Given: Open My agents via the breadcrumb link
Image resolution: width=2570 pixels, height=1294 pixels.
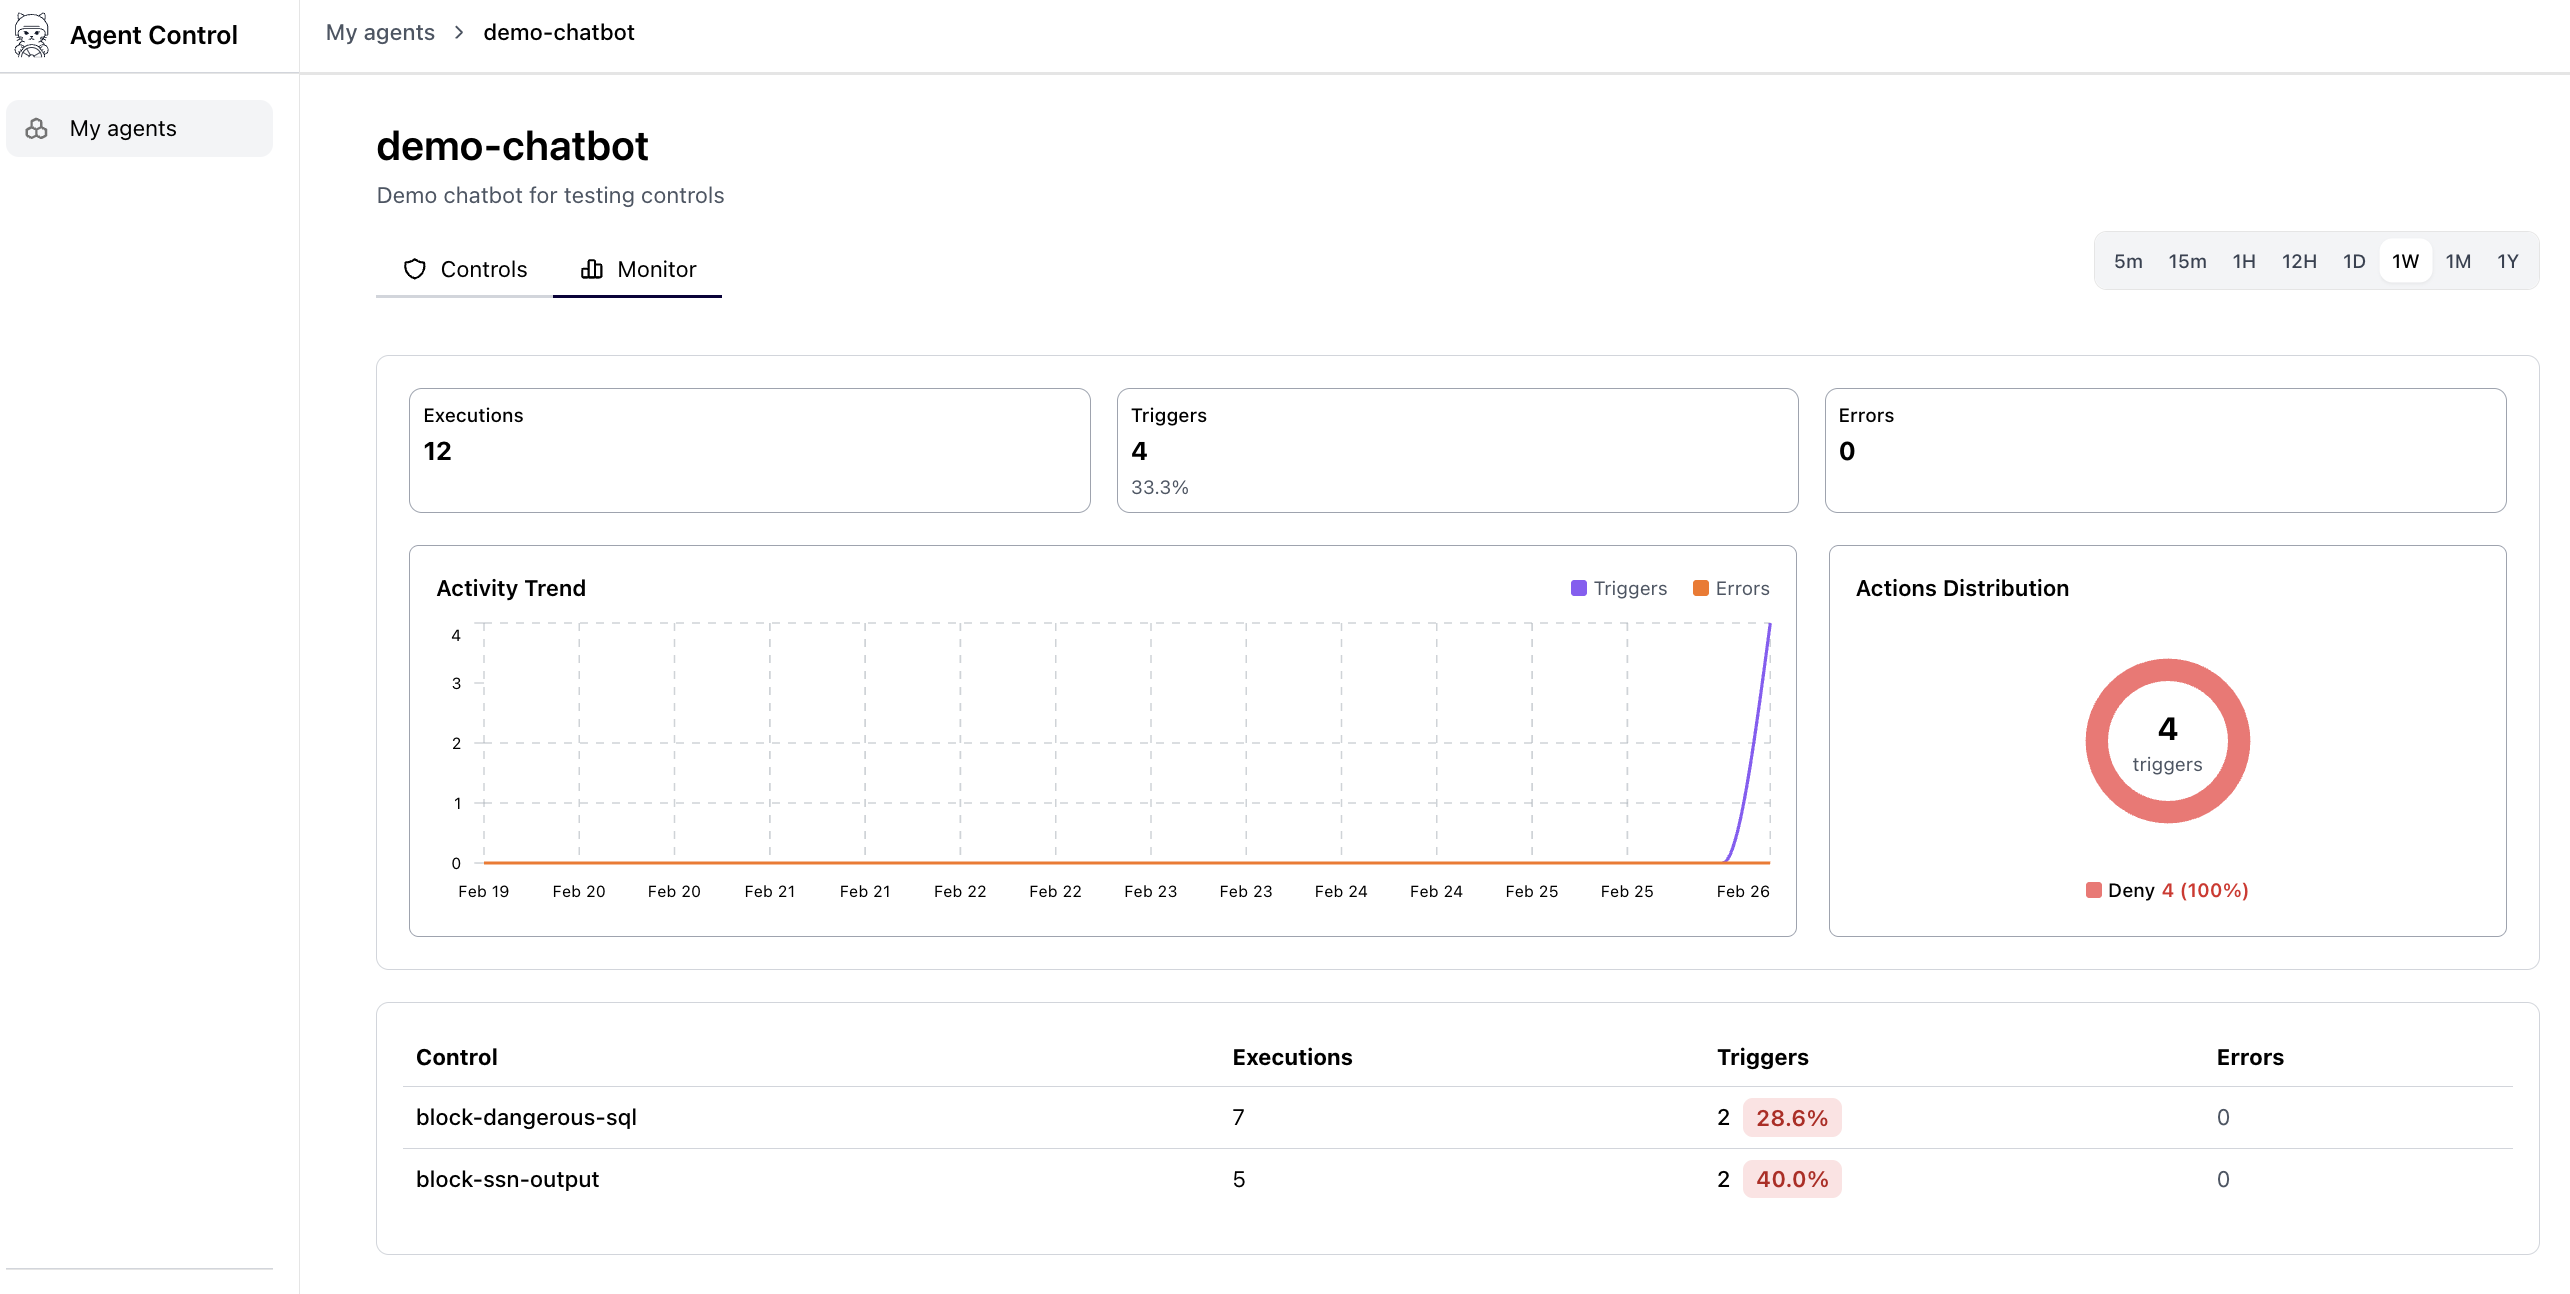Looking at the screenshot, I should point(380,32).
